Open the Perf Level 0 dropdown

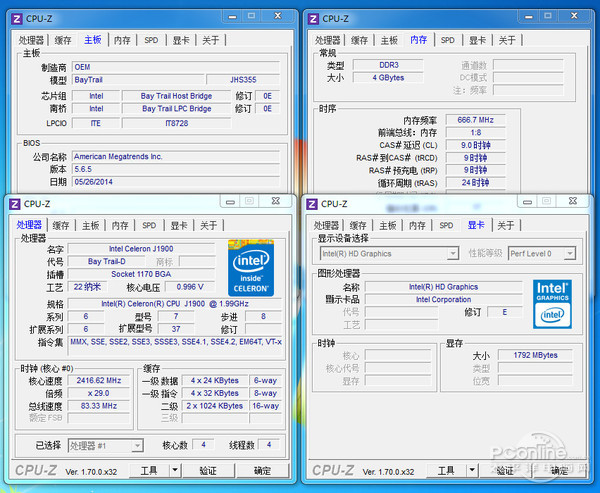(541, 254)
